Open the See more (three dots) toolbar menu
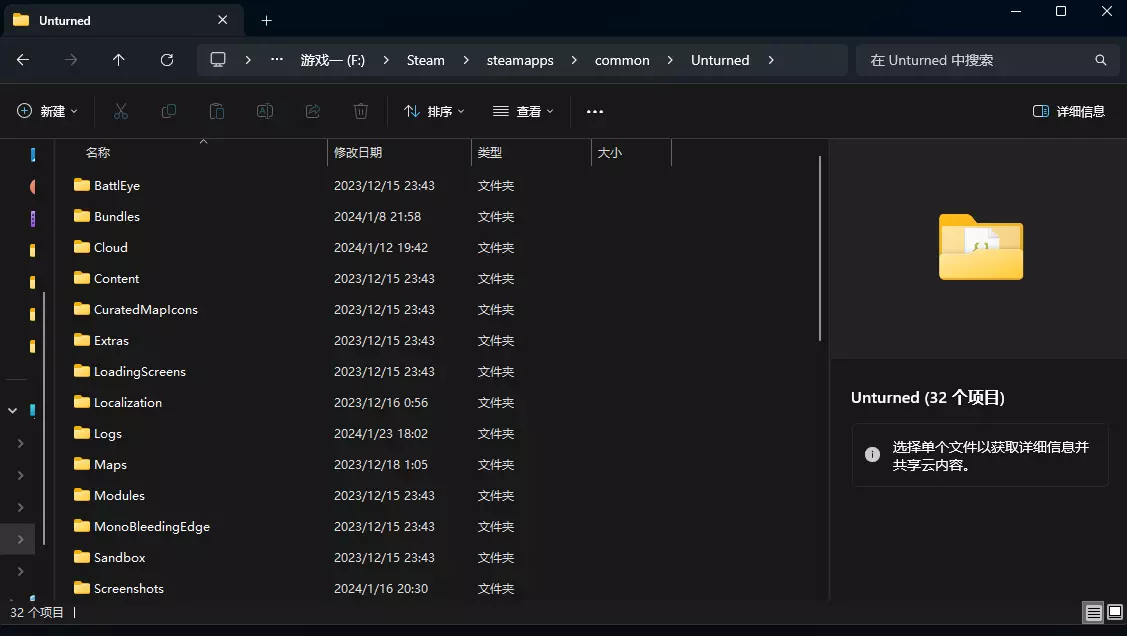This screenshot has height=636, width=1127. pos(595,111)
